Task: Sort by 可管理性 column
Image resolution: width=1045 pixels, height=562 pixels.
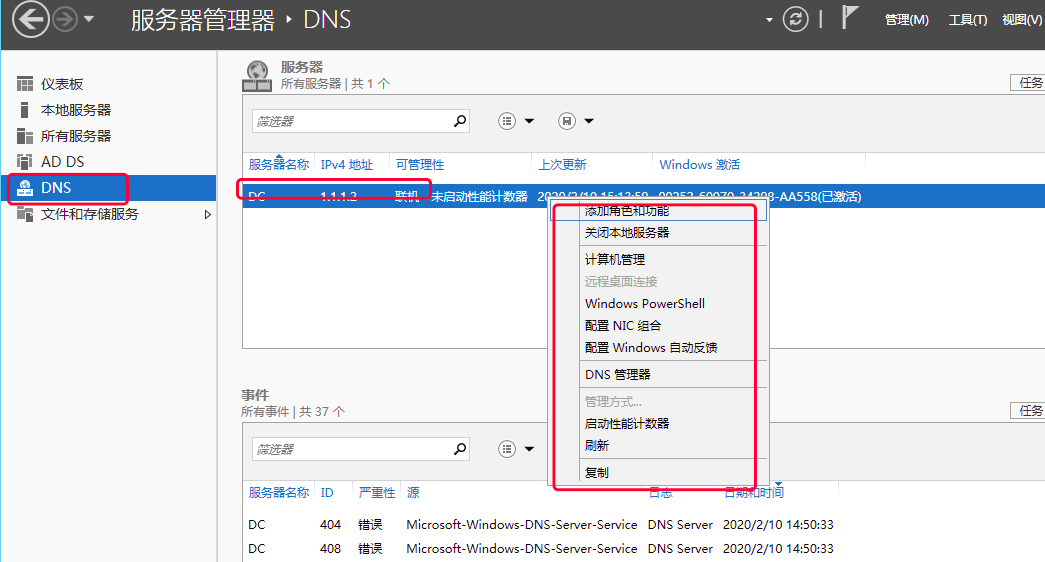Action: (420, 165)
